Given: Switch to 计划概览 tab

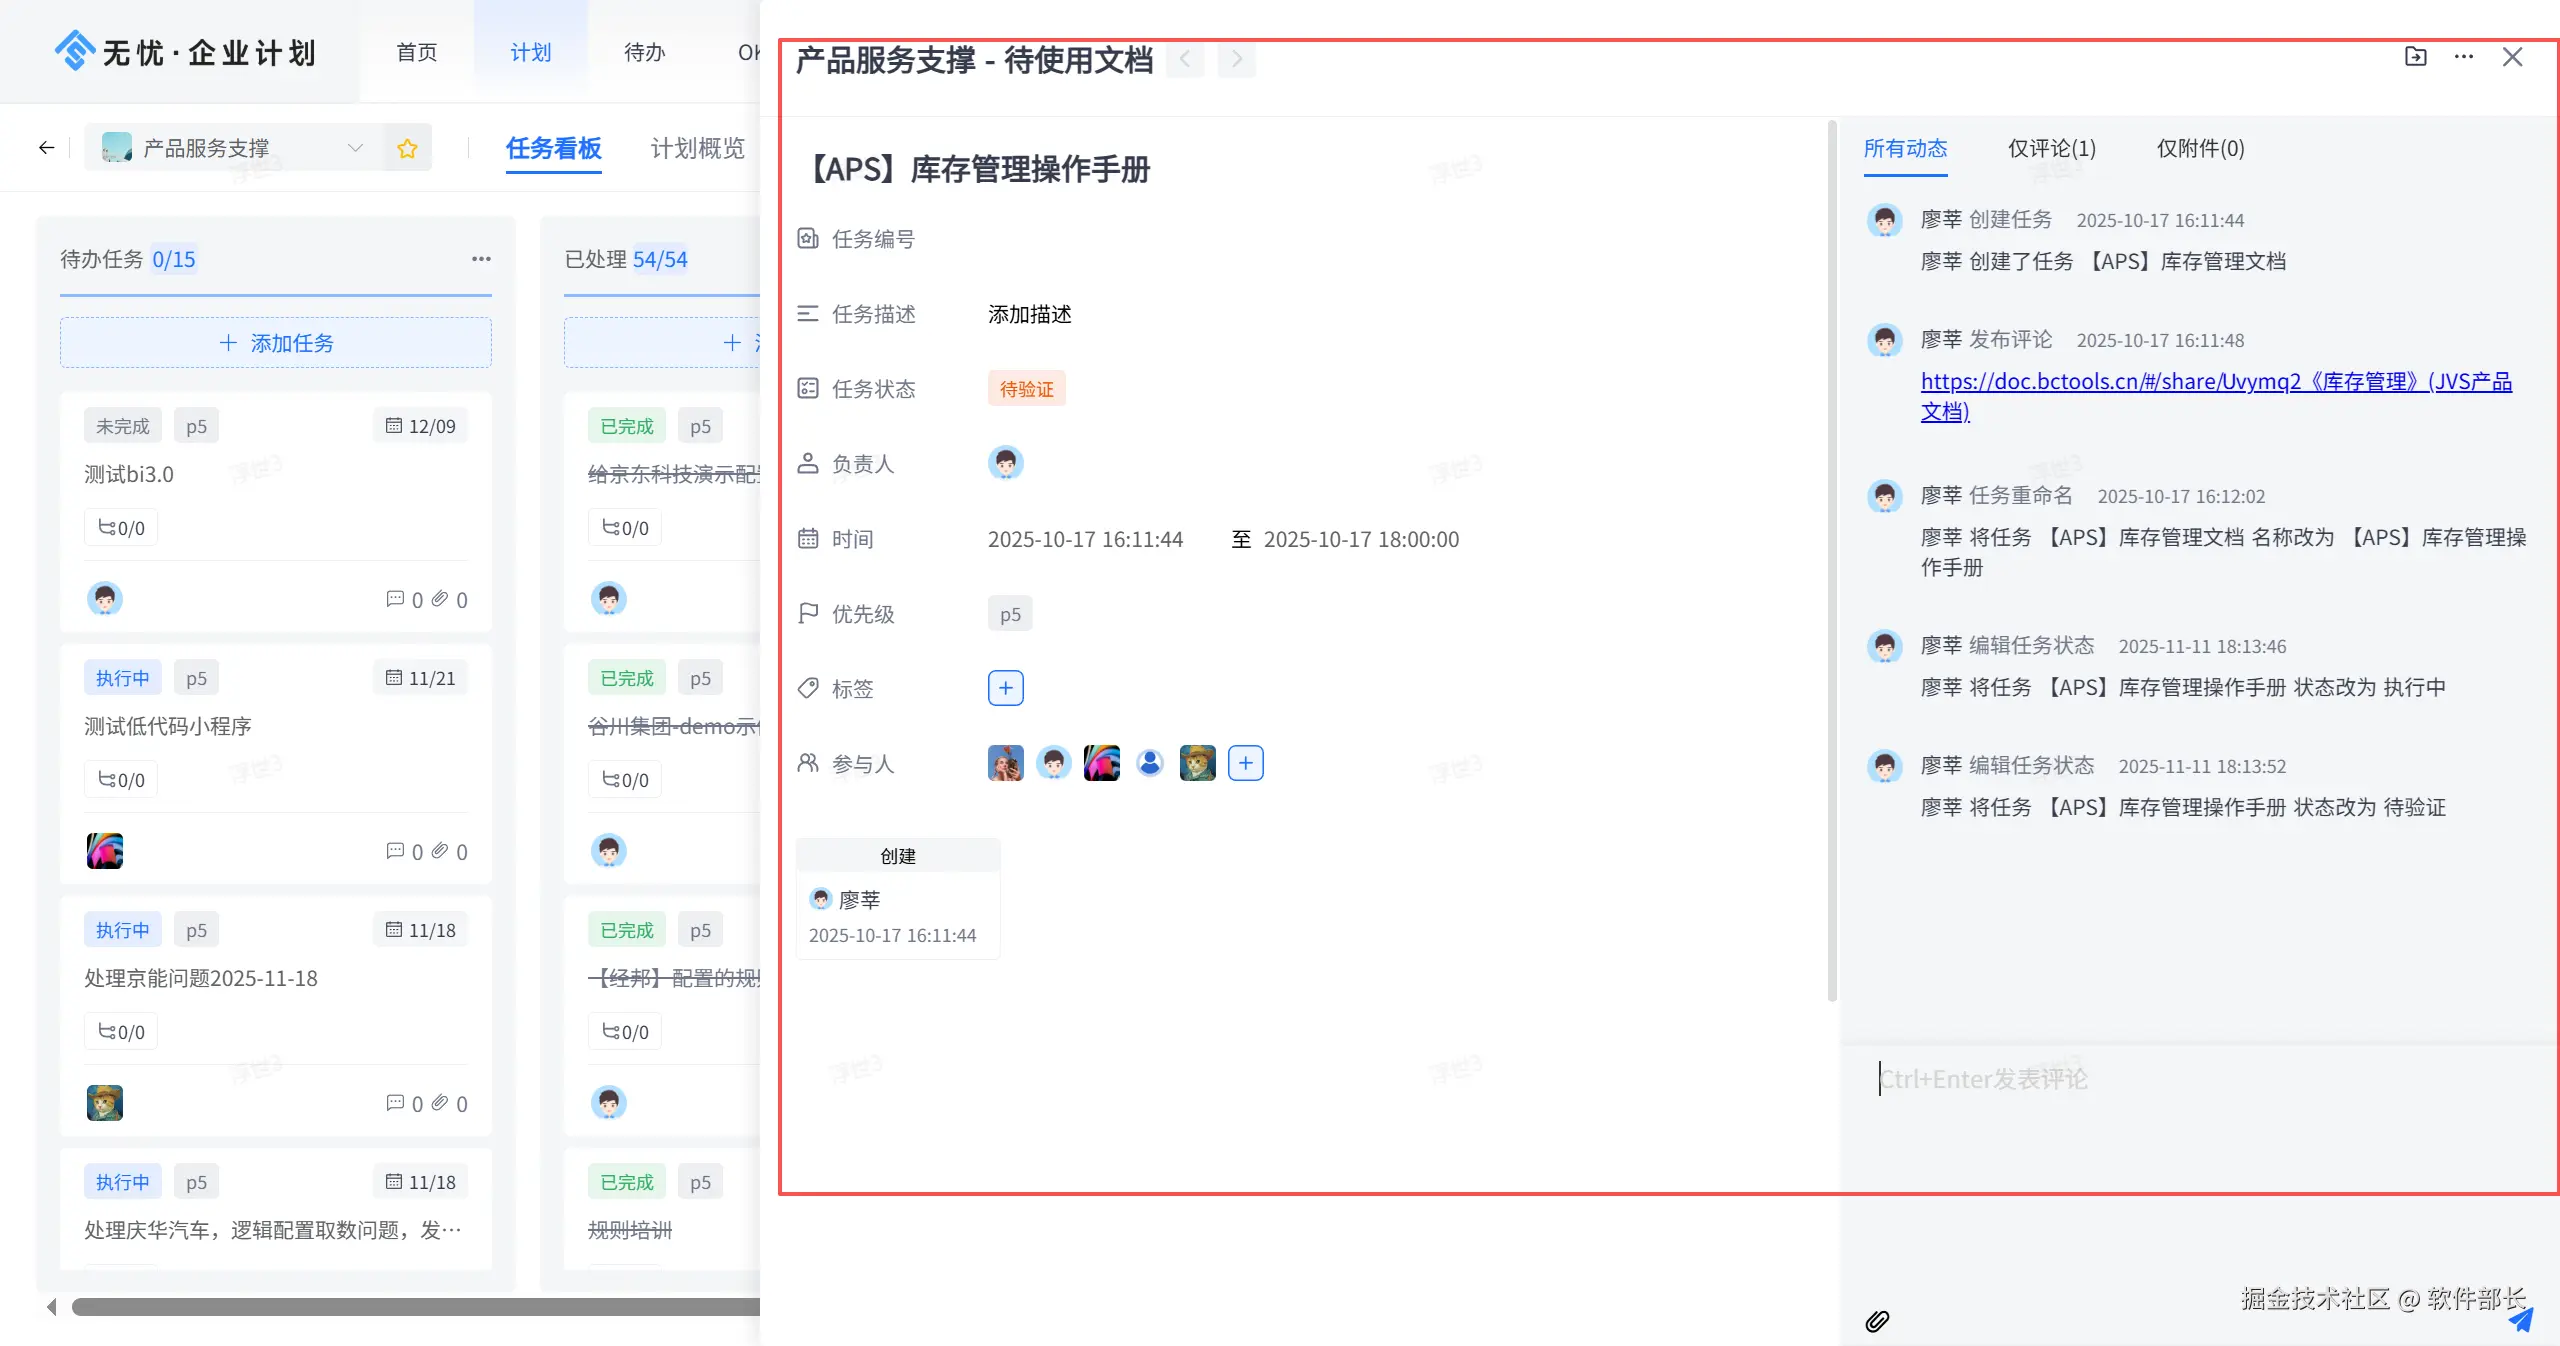Looking at the screenshot, I should [697, 148].
